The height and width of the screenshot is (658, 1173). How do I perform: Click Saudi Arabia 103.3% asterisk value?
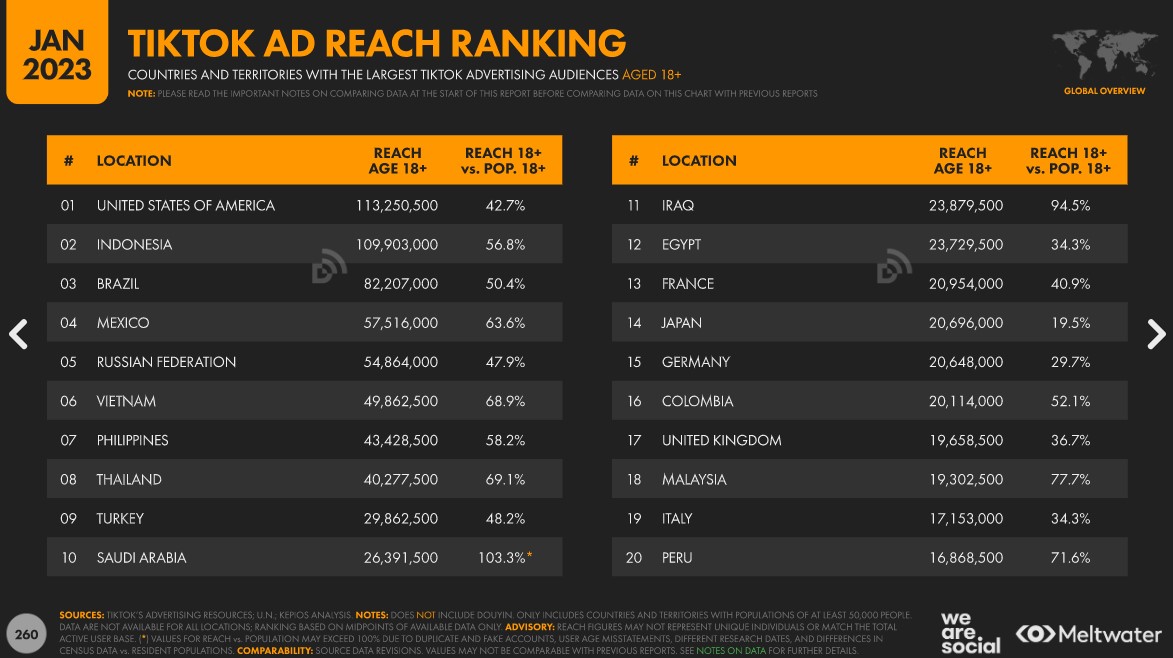click(505, 557)
